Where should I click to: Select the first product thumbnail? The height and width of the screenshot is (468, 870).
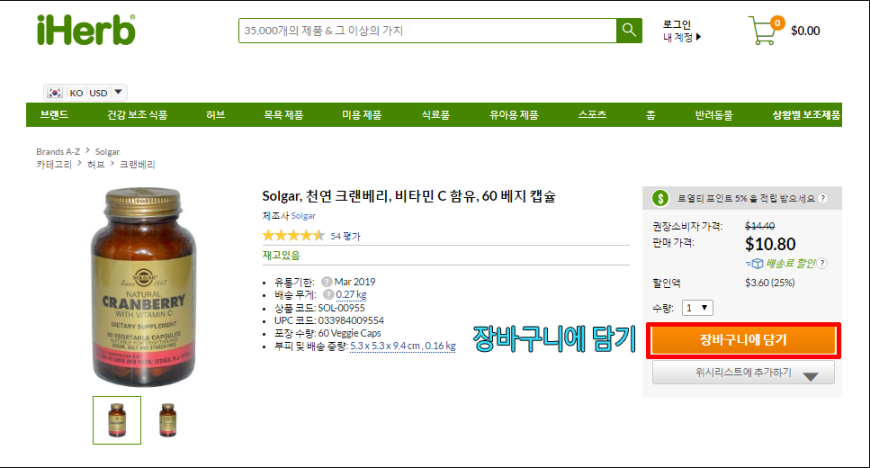click(117, 420)
